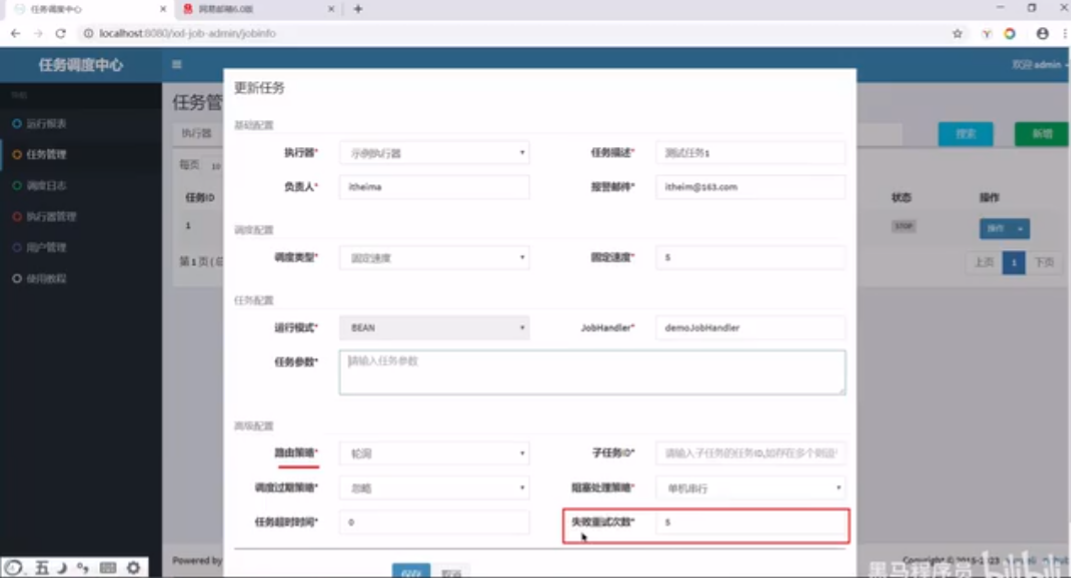Open the 运行模式 BEAN dropdown
The height and width of the screenshot is (578, 1071).
coord(434,328)
